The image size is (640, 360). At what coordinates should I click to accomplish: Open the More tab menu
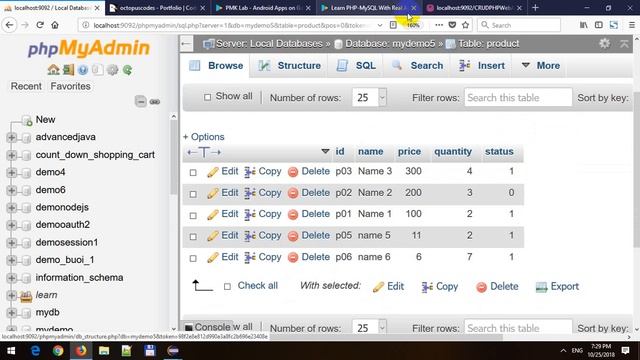(x=540, y=66)
